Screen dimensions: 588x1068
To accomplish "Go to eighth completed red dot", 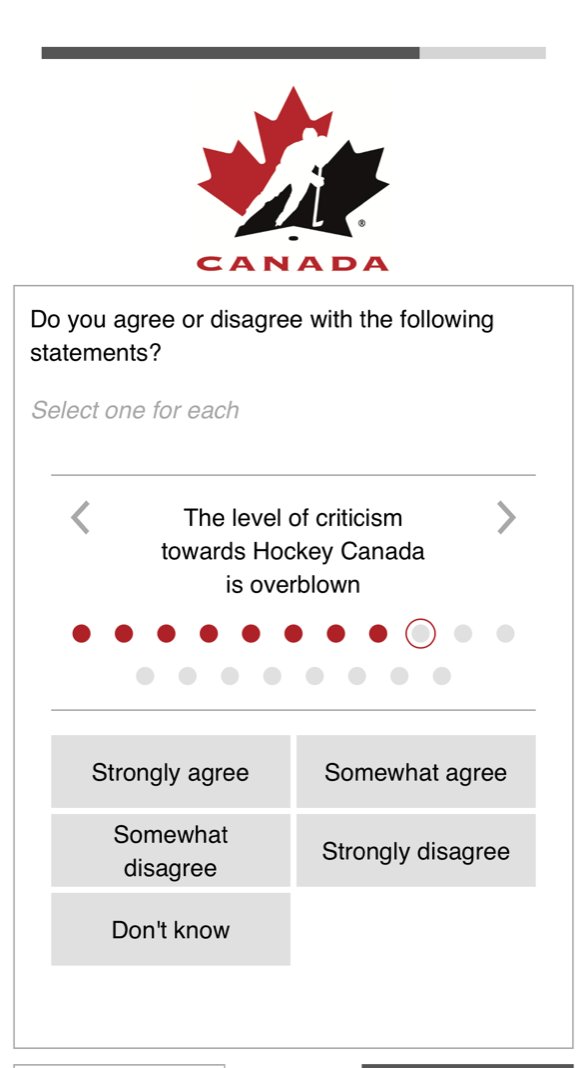I will 378,633.
